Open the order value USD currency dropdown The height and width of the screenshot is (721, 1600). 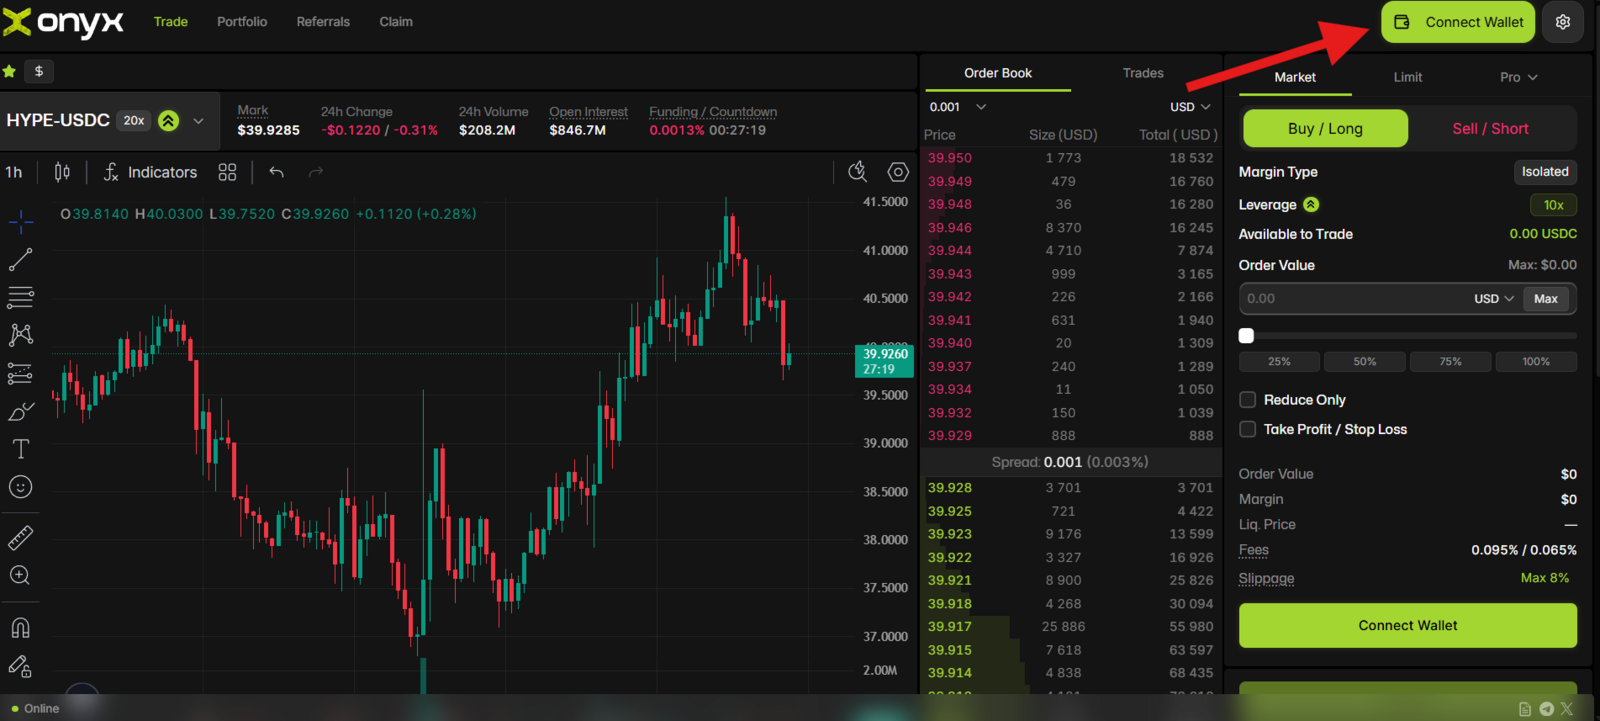tap(1494, 298)
